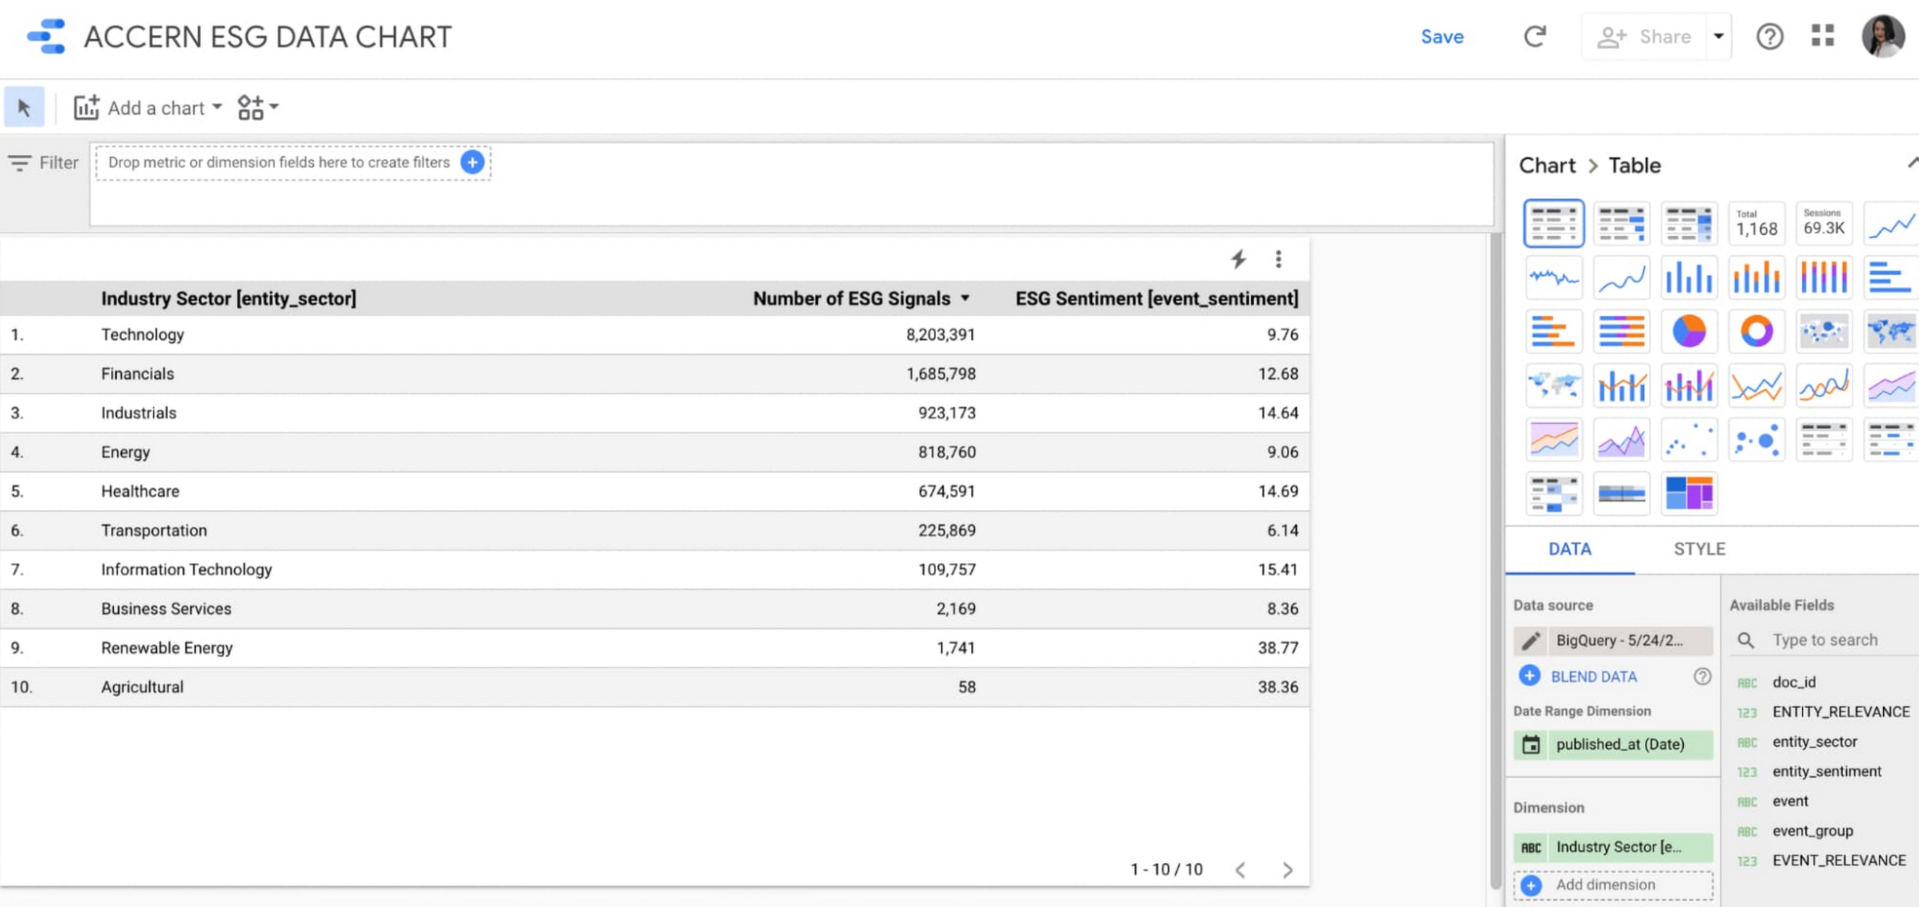Expand the Share options dropdown arrow
This screenshot has width=1919, height=907.
1718,37
